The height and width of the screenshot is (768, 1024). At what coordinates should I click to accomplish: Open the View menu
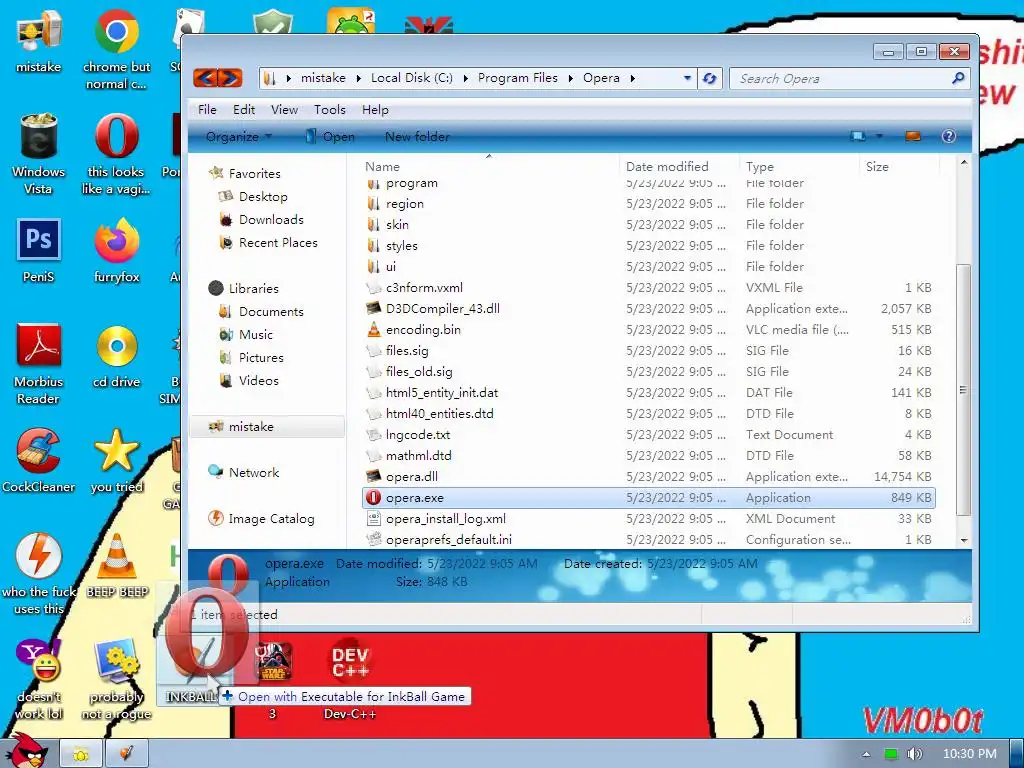click(284, 110)
